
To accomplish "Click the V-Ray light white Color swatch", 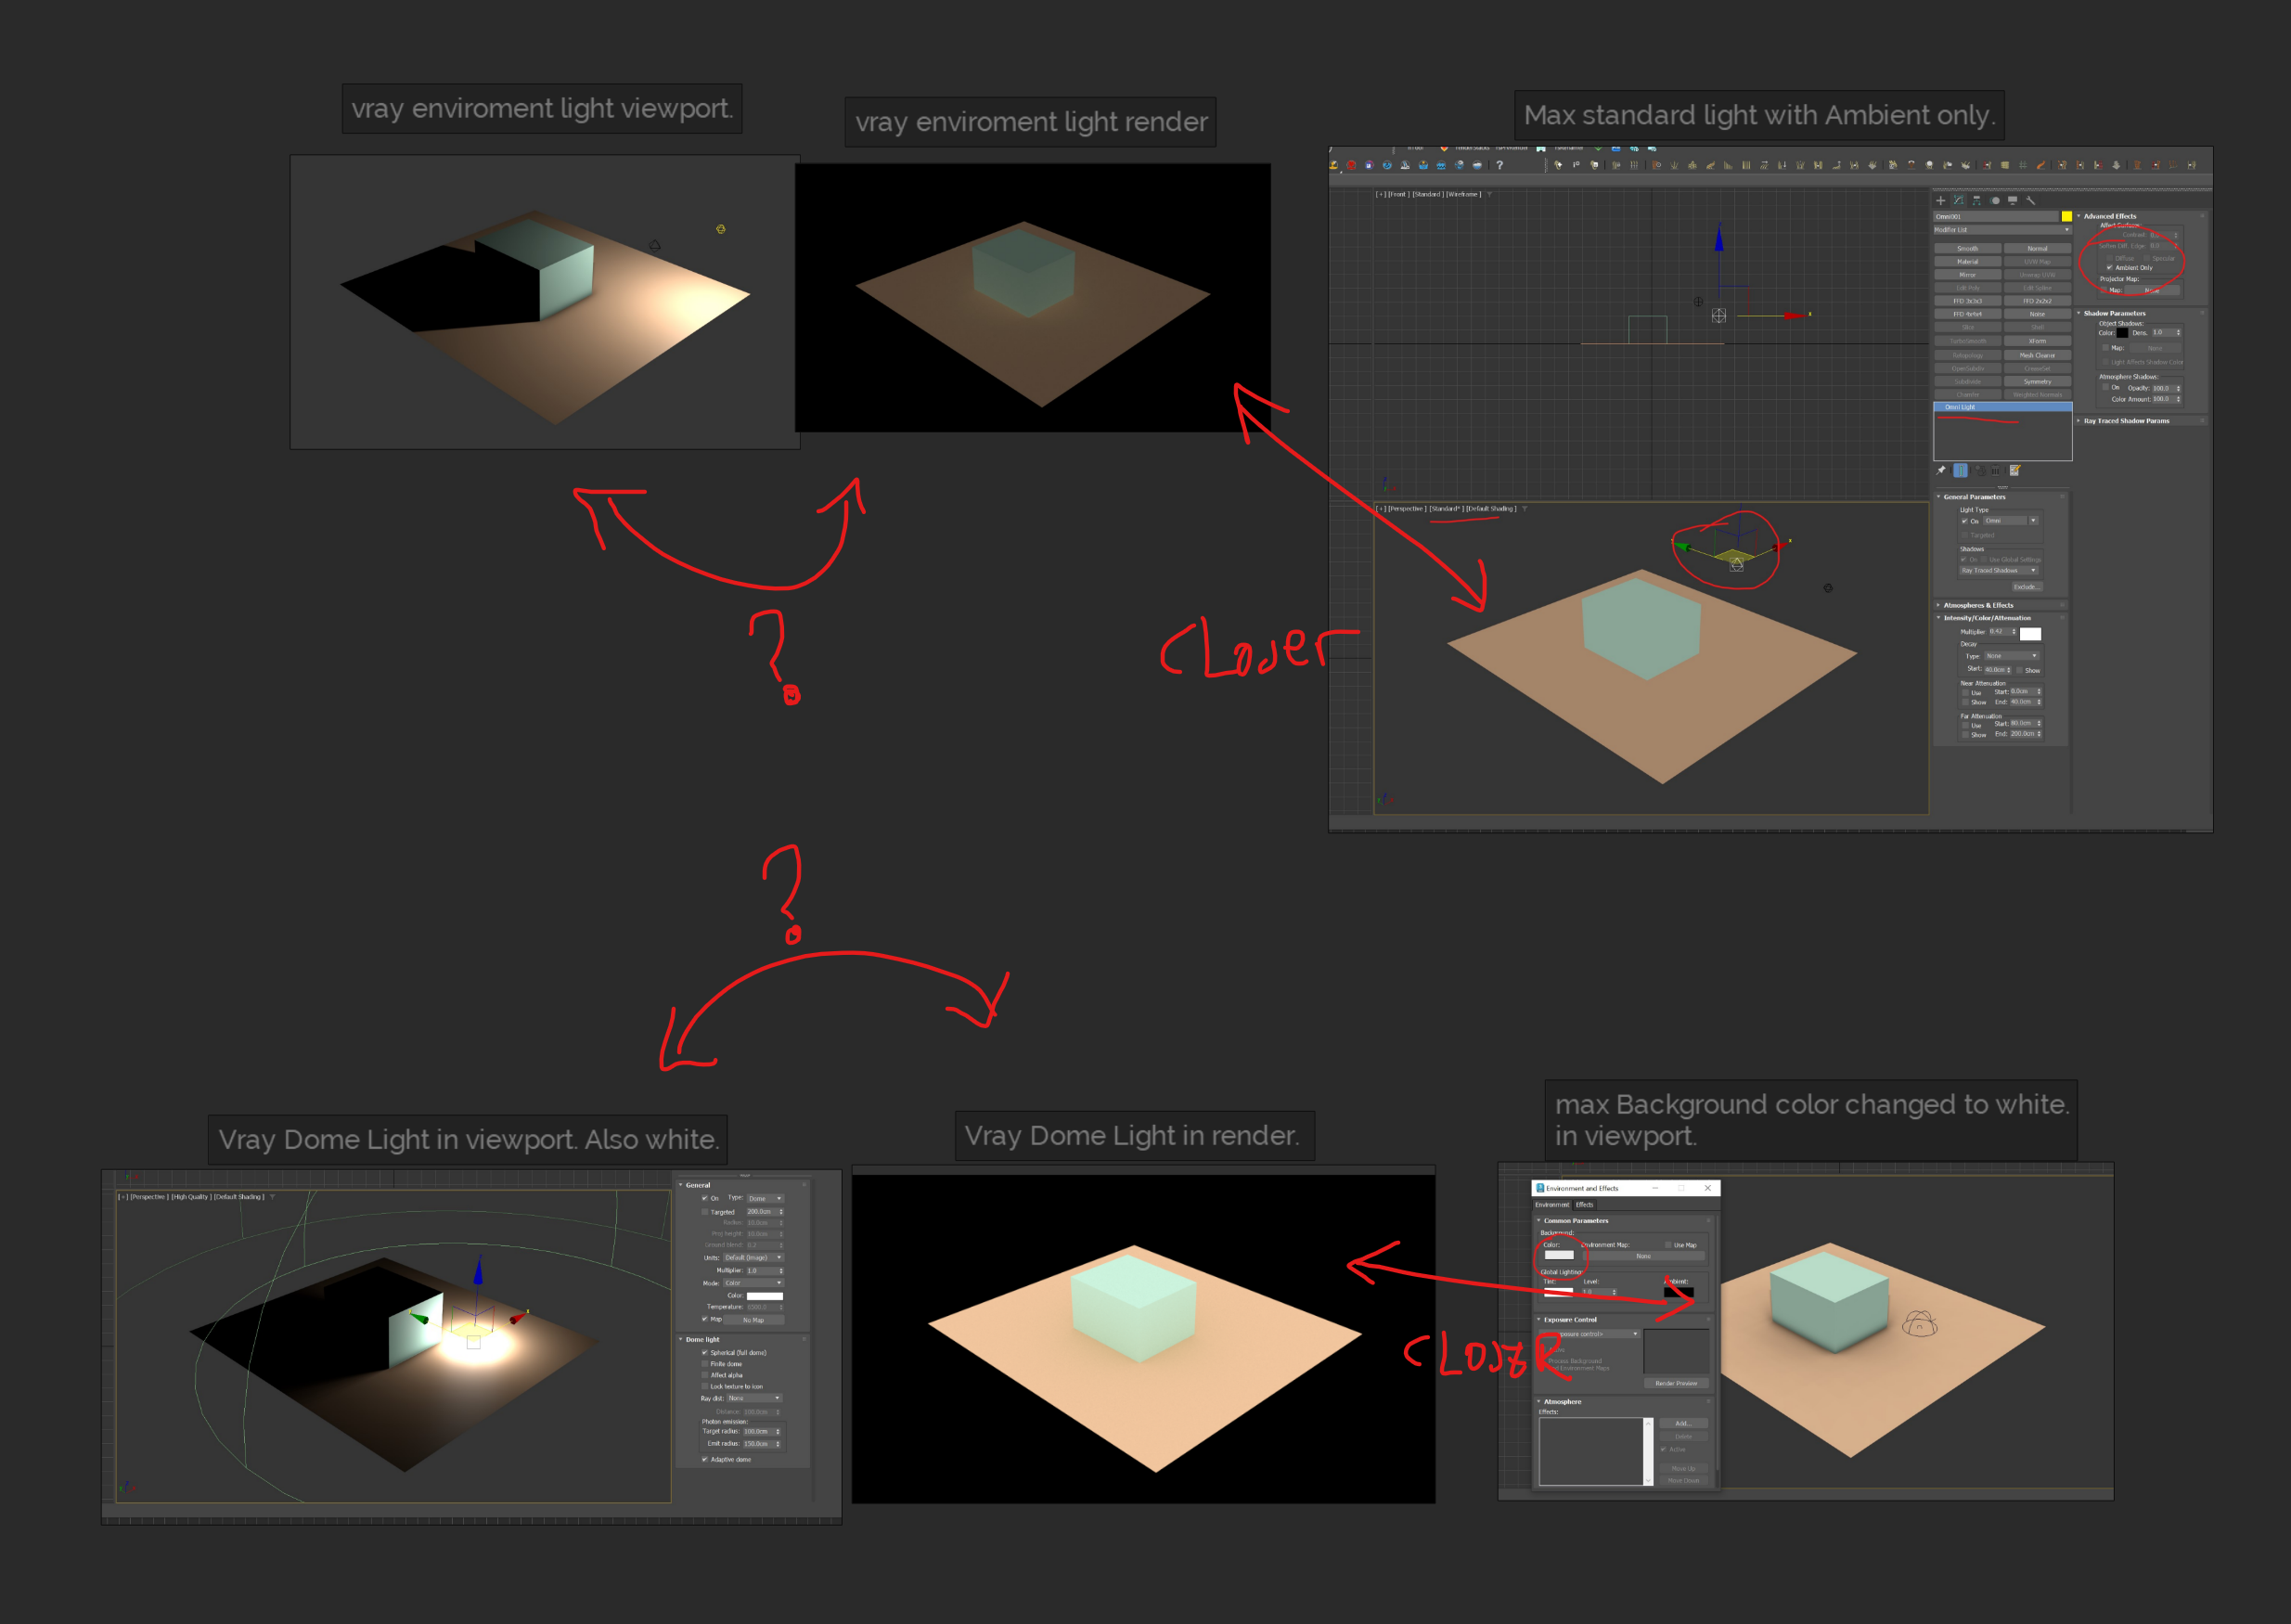I will pos(765,1296).
